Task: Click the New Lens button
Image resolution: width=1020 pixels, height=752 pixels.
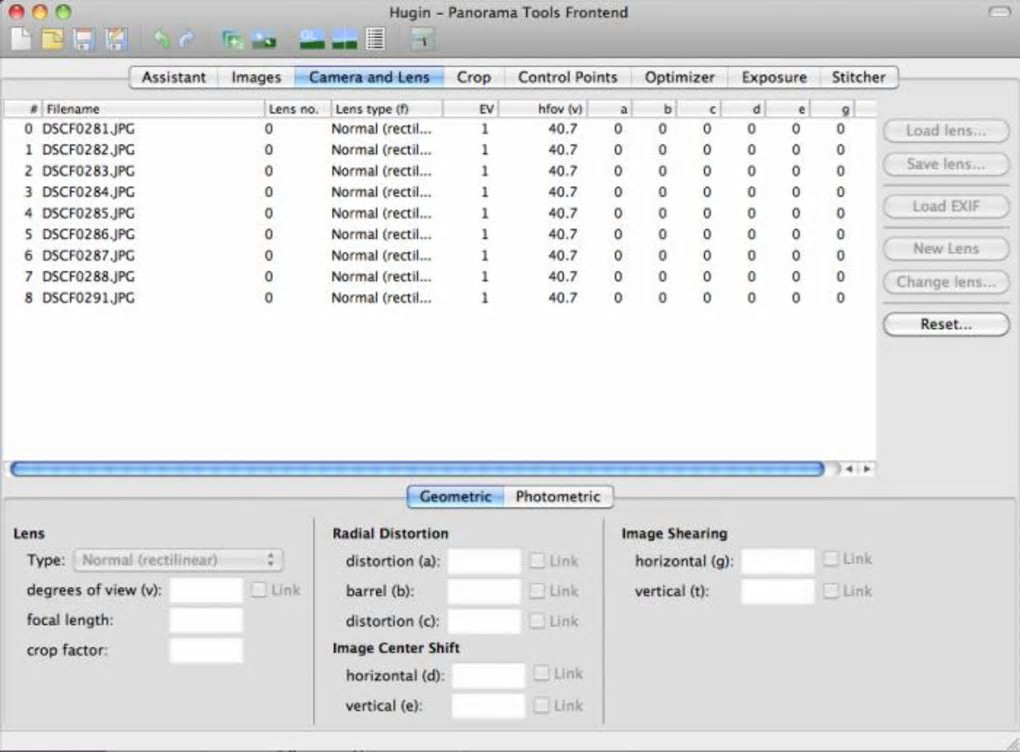Action: [x=946, y=248]
